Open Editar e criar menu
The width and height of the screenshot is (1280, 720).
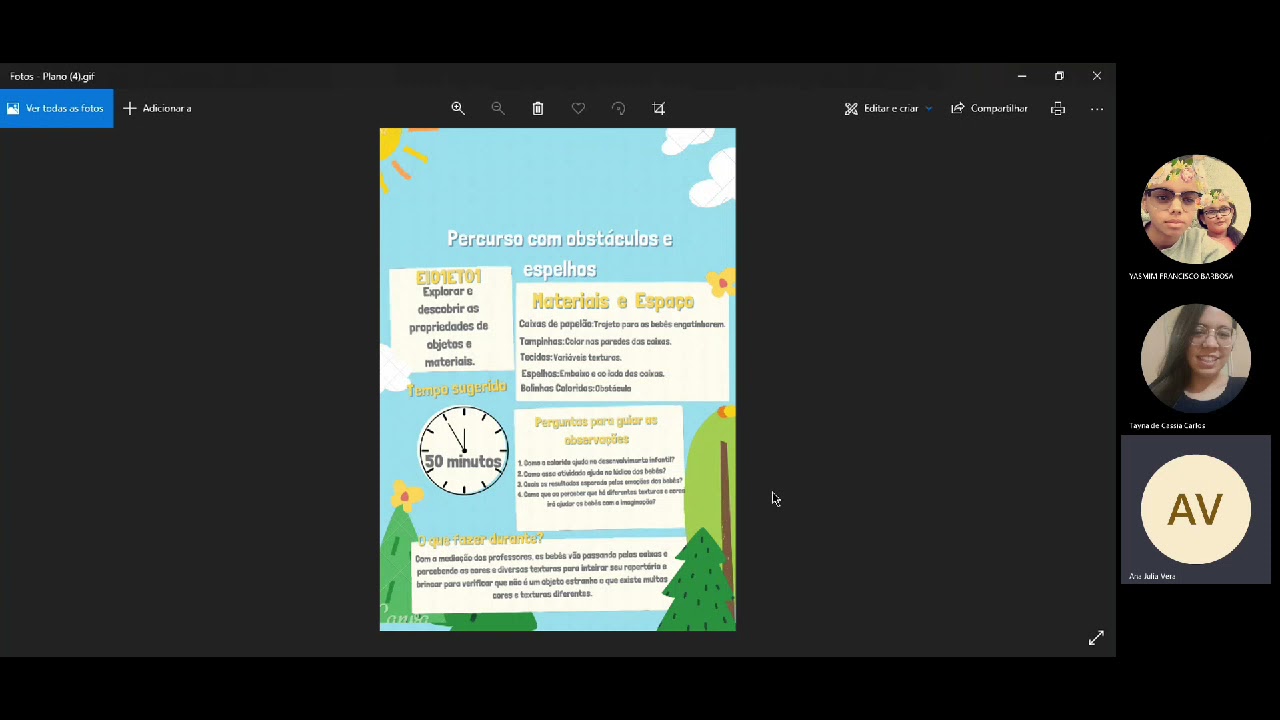[888, 108]
